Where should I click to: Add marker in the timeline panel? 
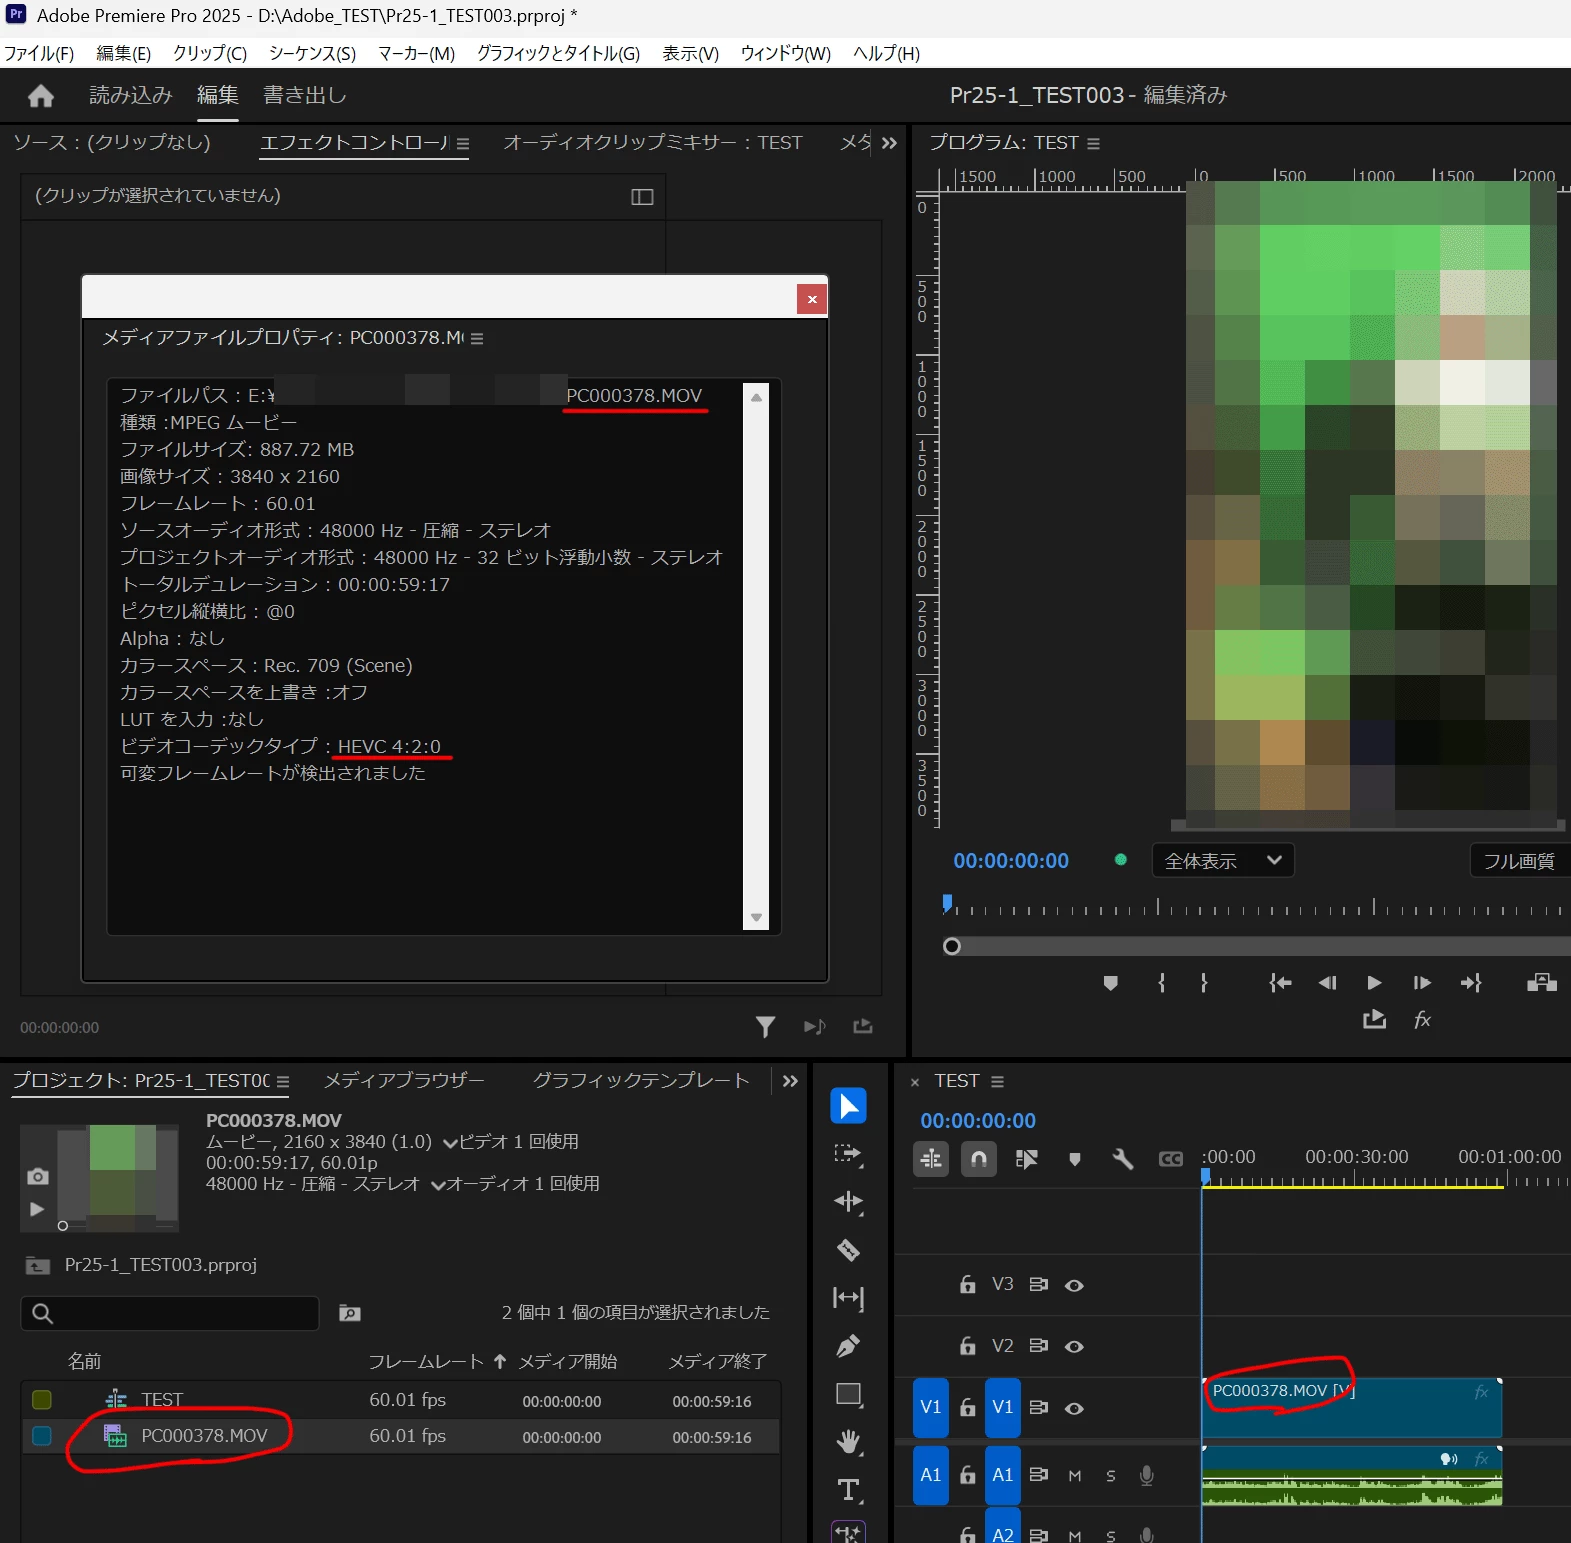[x=1075, y=1159]
